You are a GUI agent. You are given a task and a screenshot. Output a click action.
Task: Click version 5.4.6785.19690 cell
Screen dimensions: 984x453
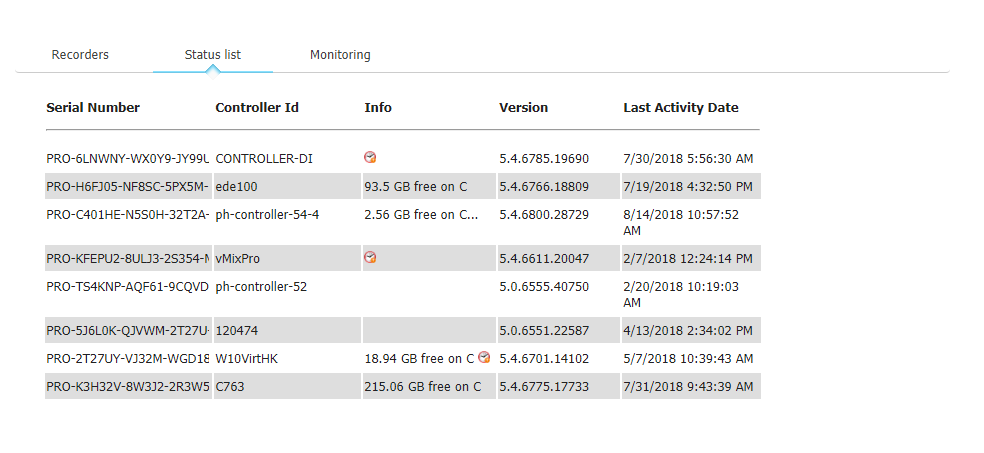(x=544, y=159)
